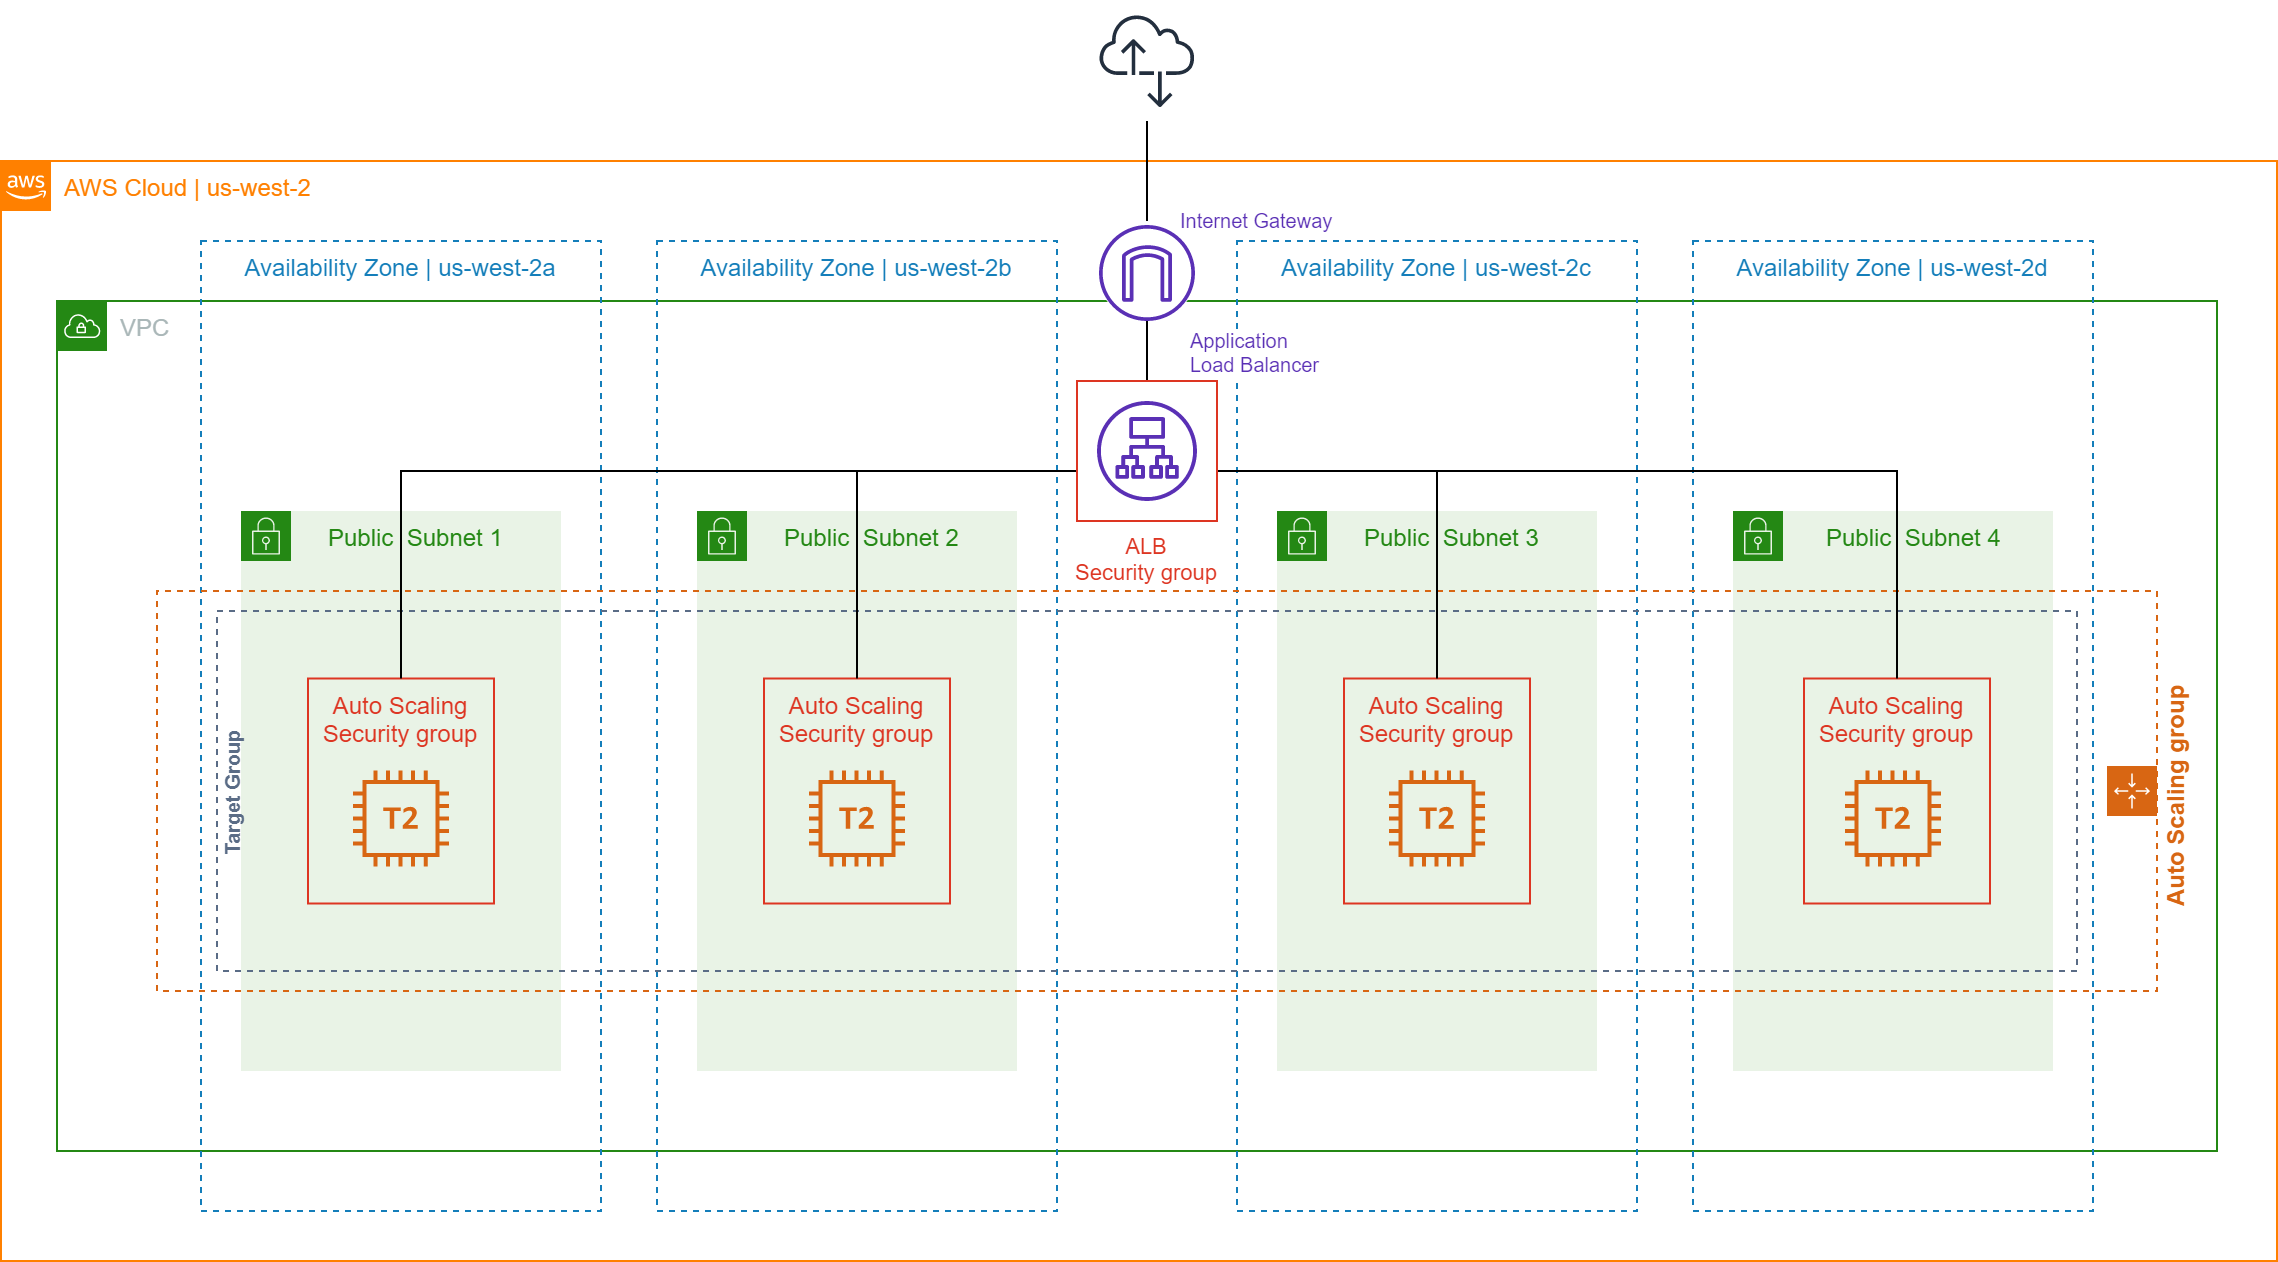Image resolution: width=2278 pixels, height=1262 pixels.
Task: Click the AWS Cloud us-west-2 title
Action: pyautogui.click(x=187, y=188)
